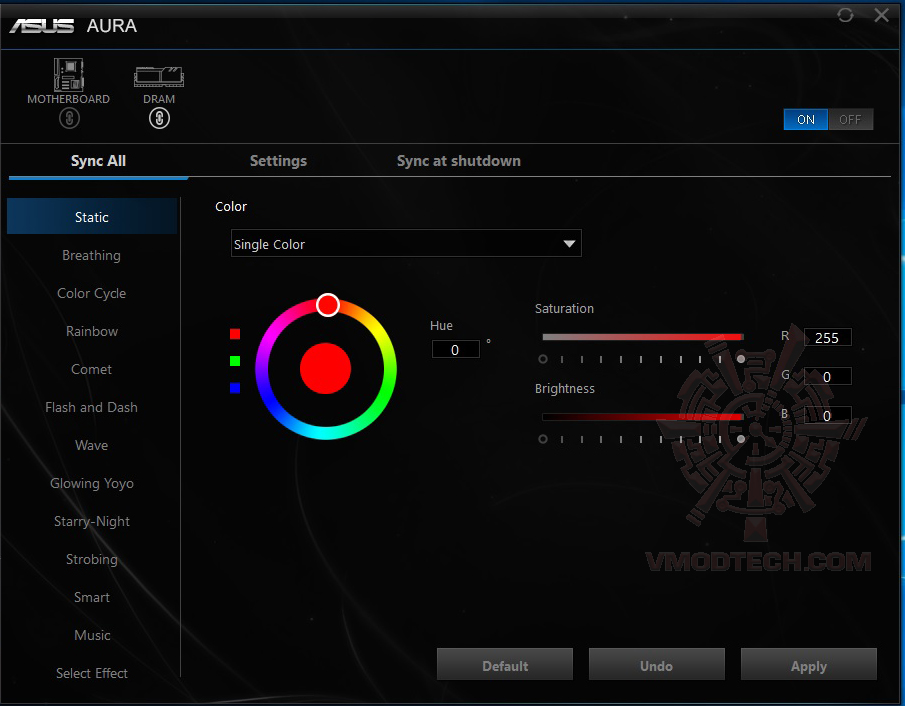Turn lighting OFF with the OFF switch
This screenshot has height=706, width=905.
tap(850, 119)
